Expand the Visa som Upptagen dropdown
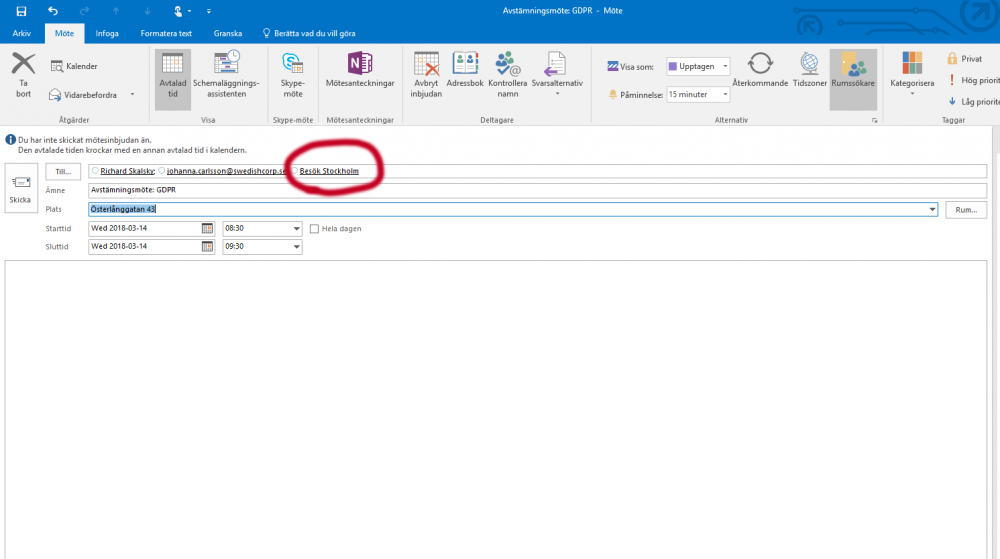Screen dimensions: 1000x559 tap(725, 66)
